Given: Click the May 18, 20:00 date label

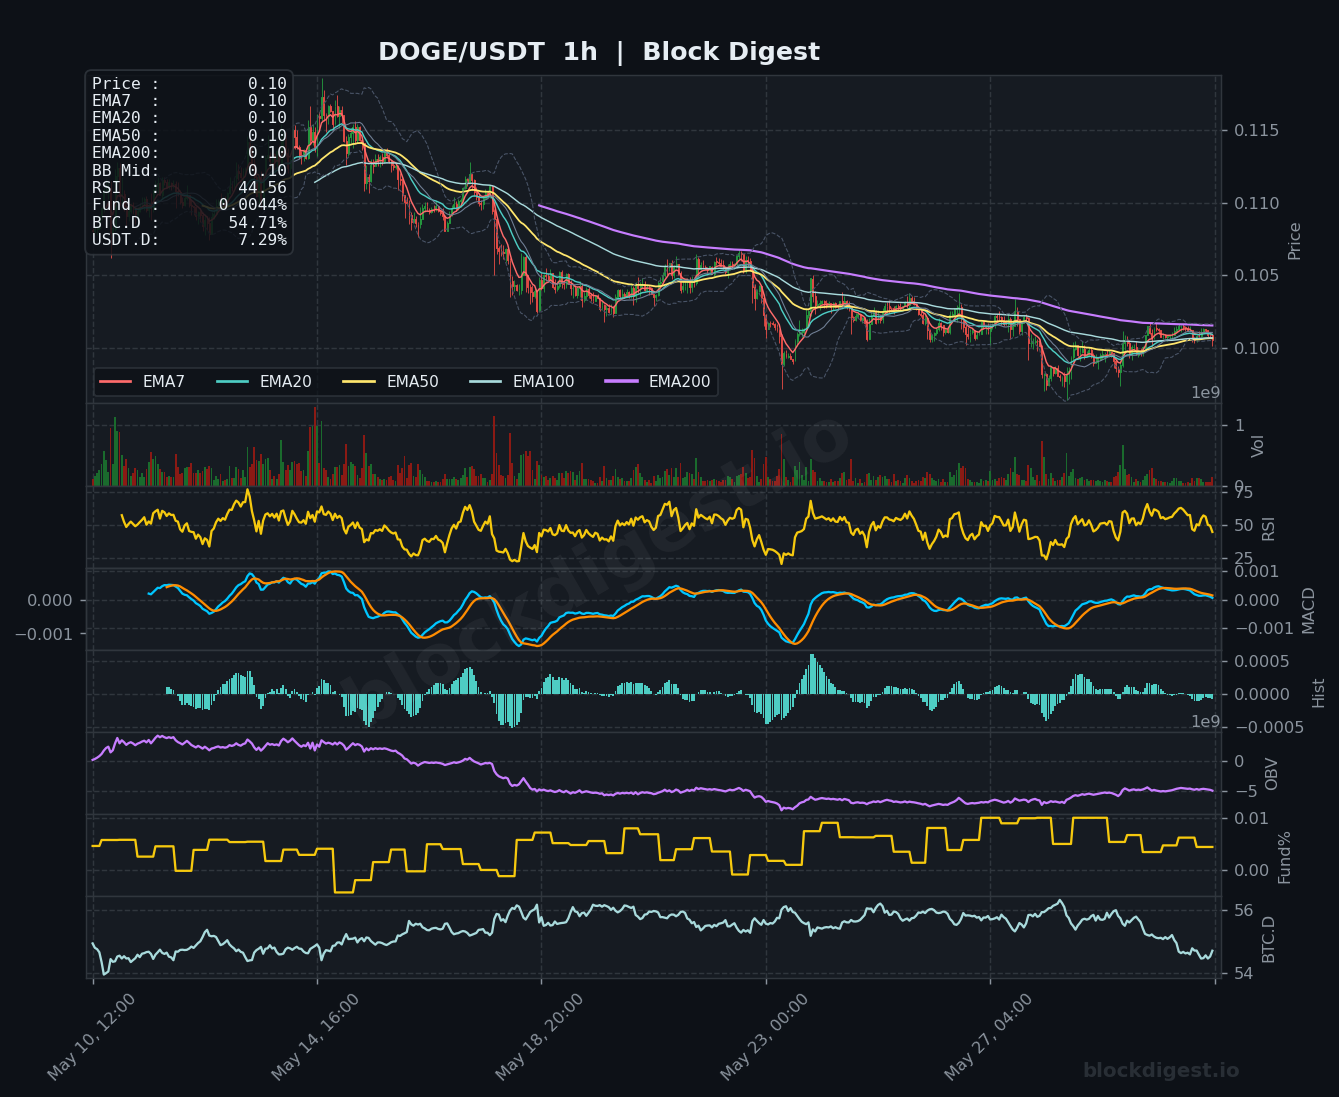Looking at the screenshot, I should tap(540, 1037).
